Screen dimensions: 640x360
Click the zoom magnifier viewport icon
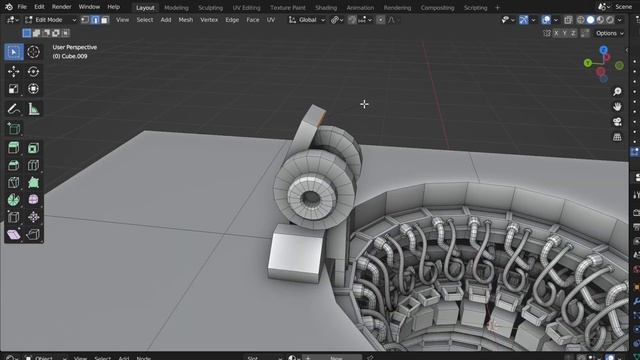point(617,91)
